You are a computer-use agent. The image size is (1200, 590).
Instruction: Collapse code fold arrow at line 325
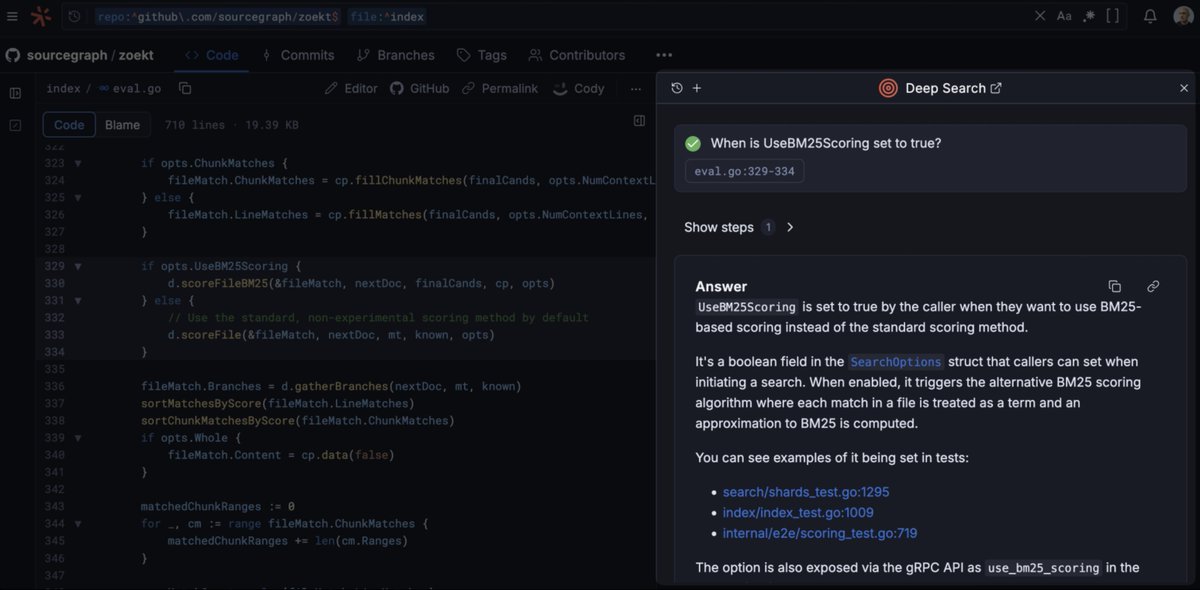click(78, 197)
